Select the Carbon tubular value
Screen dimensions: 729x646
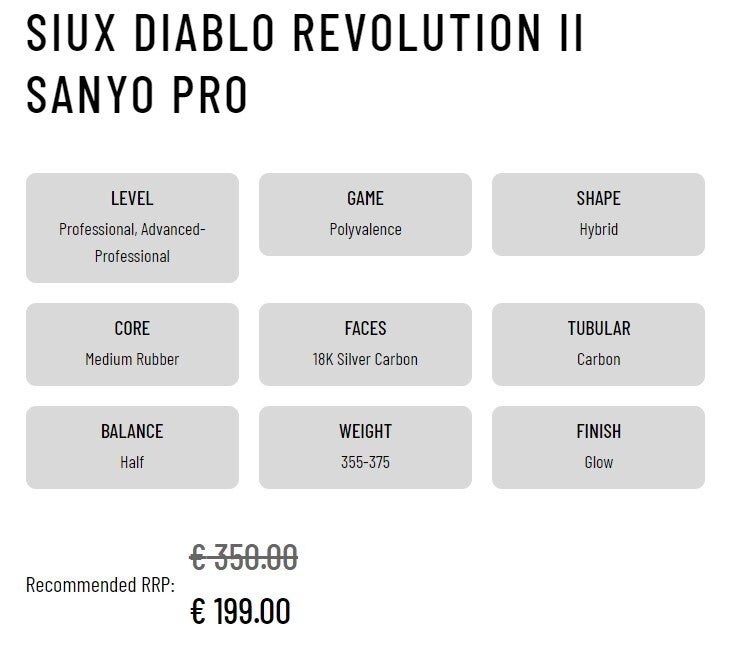click(x=598, y=359)
